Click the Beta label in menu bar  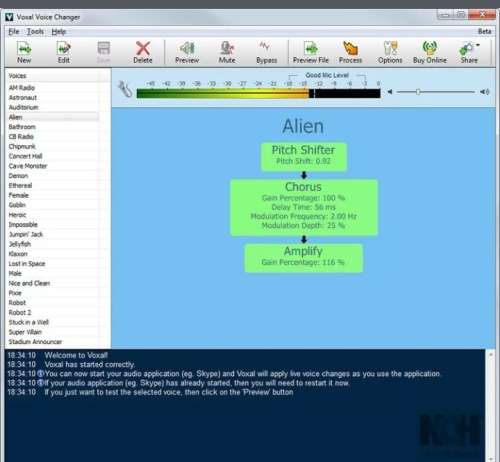(x=484, y=31)
